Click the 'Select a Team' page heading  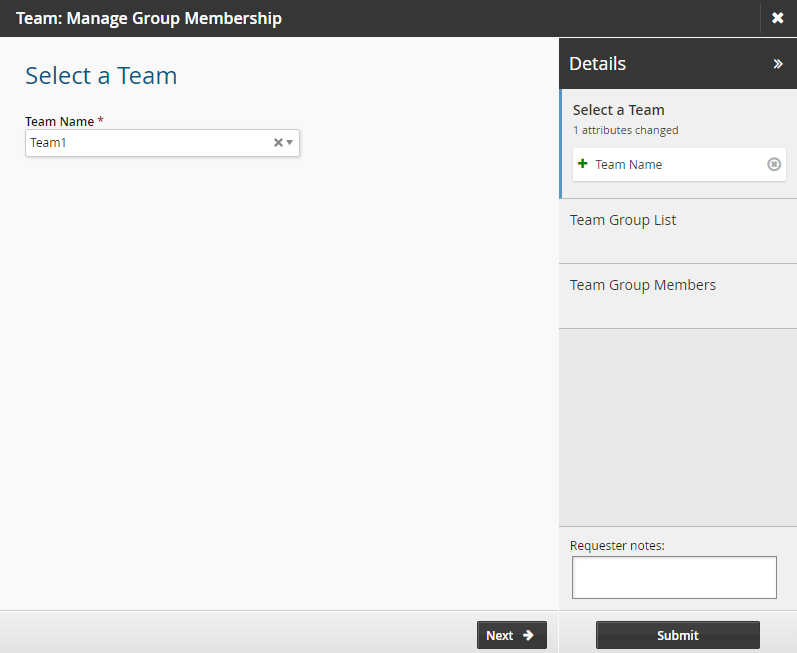coord(101,76)
